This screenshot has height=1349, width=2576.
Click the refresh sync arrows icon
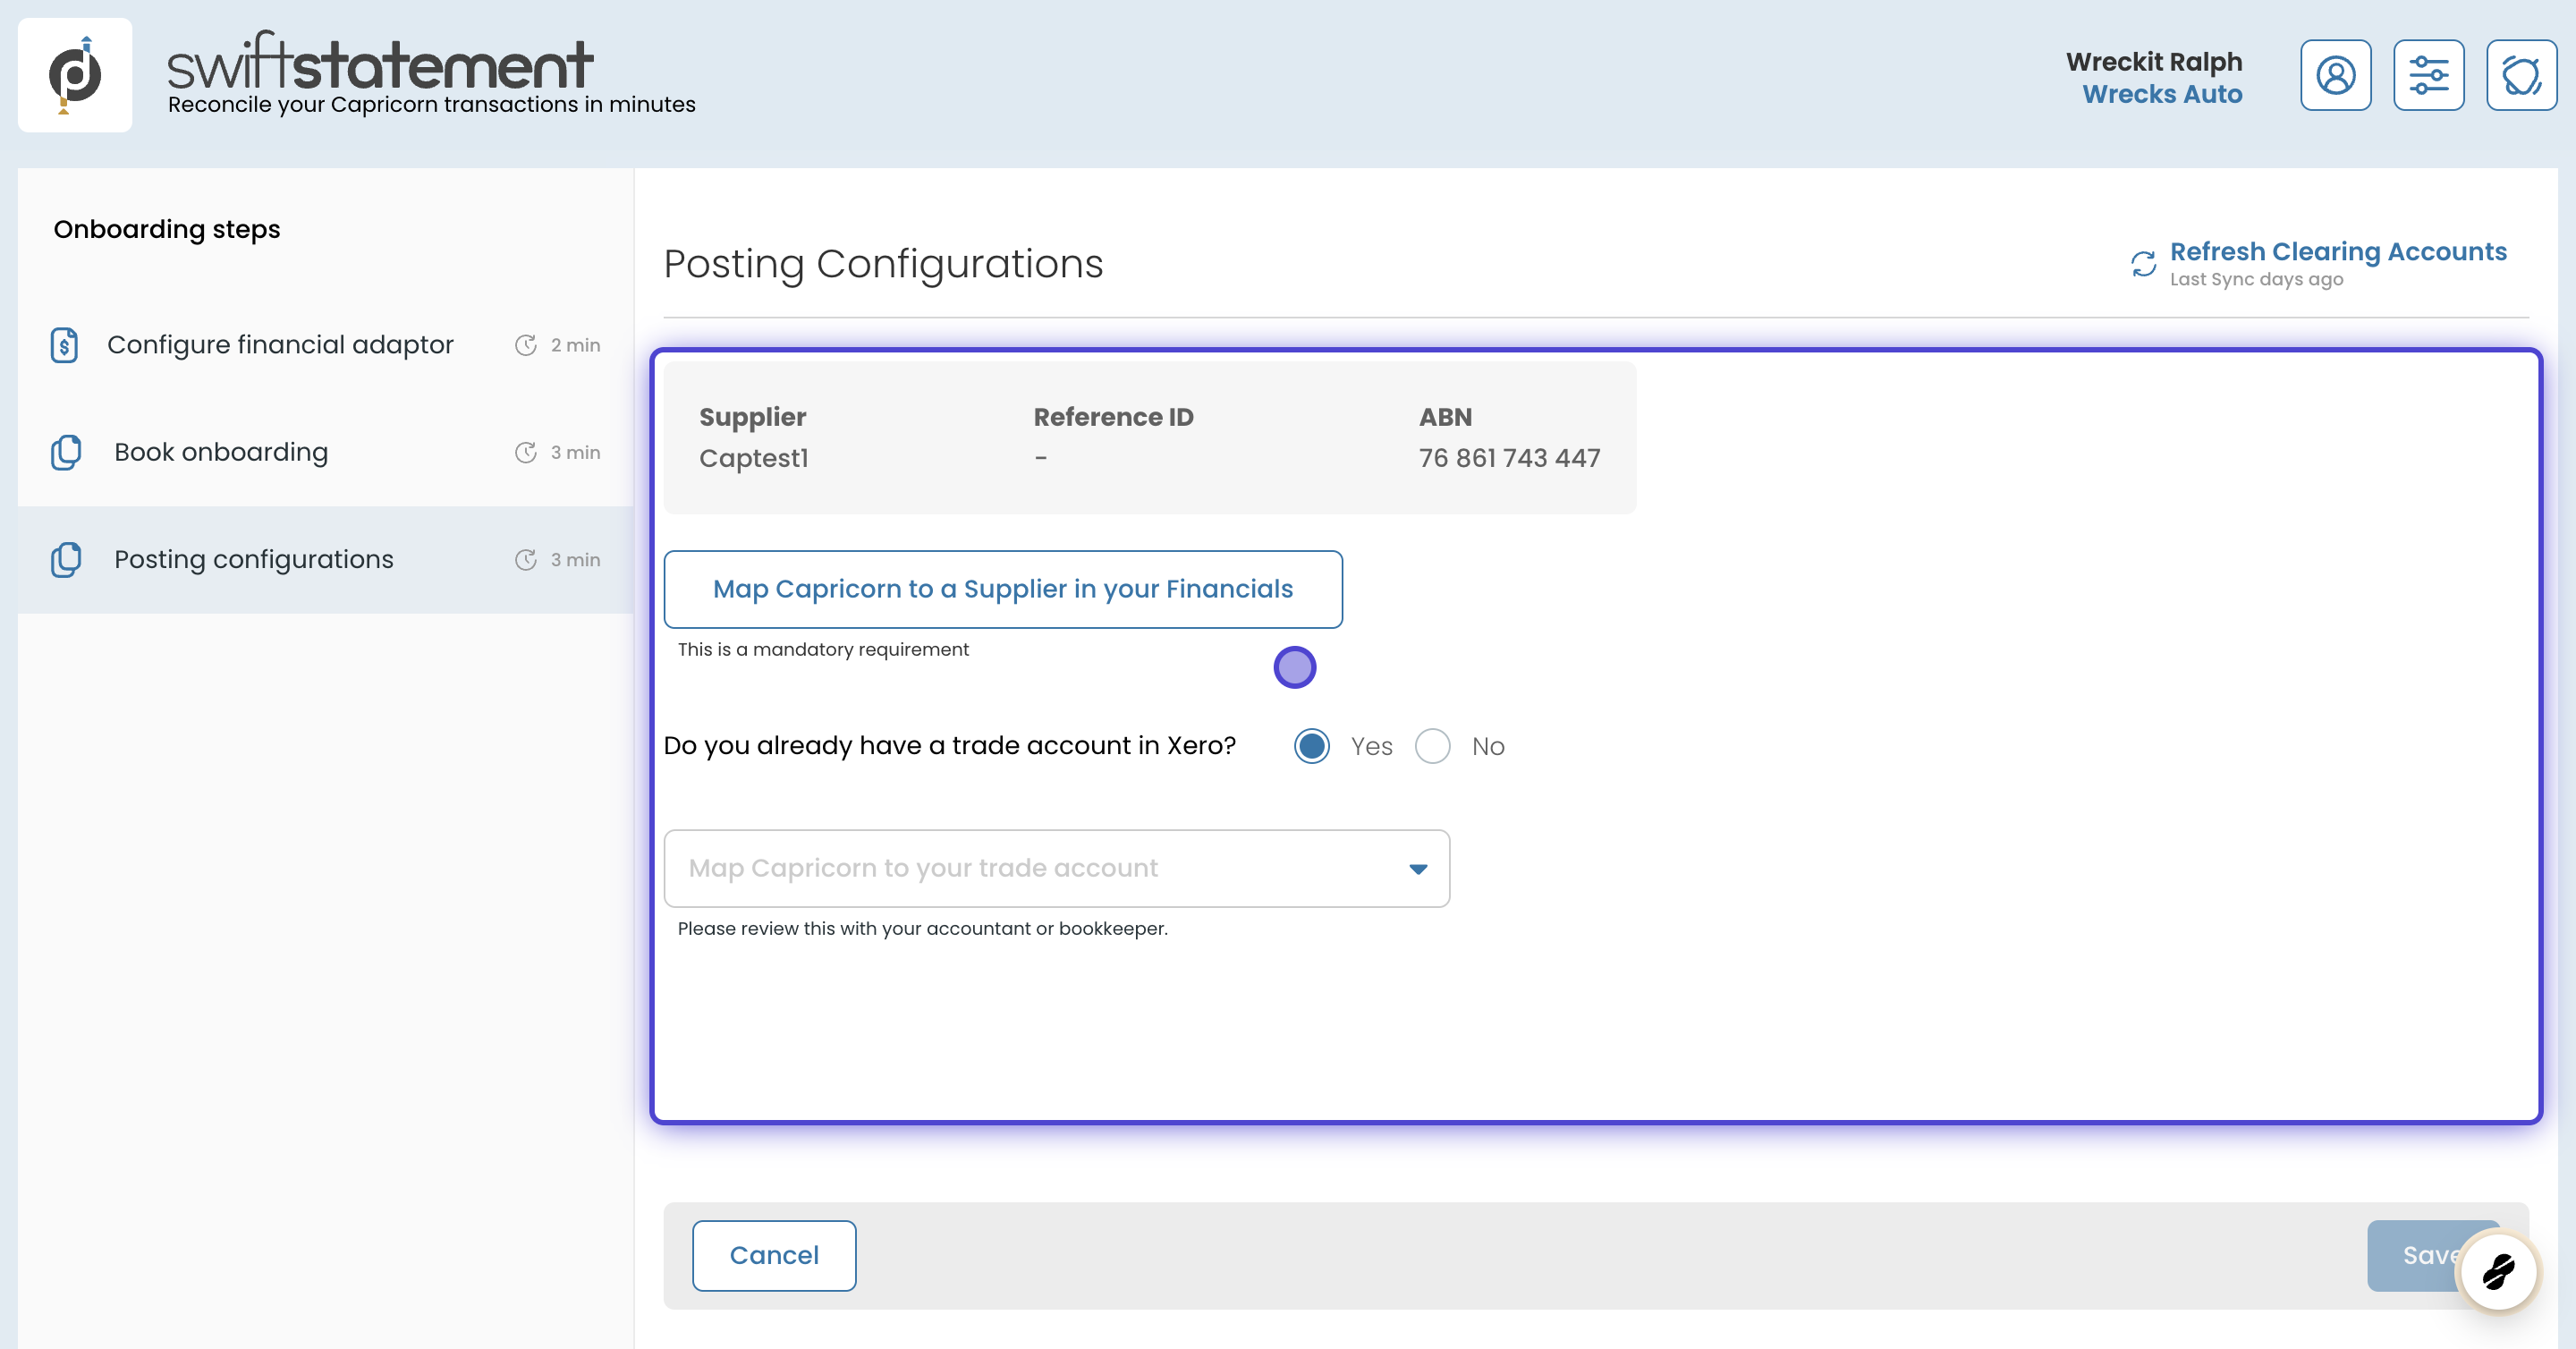pyautogui.click(x=2143, y=264)
